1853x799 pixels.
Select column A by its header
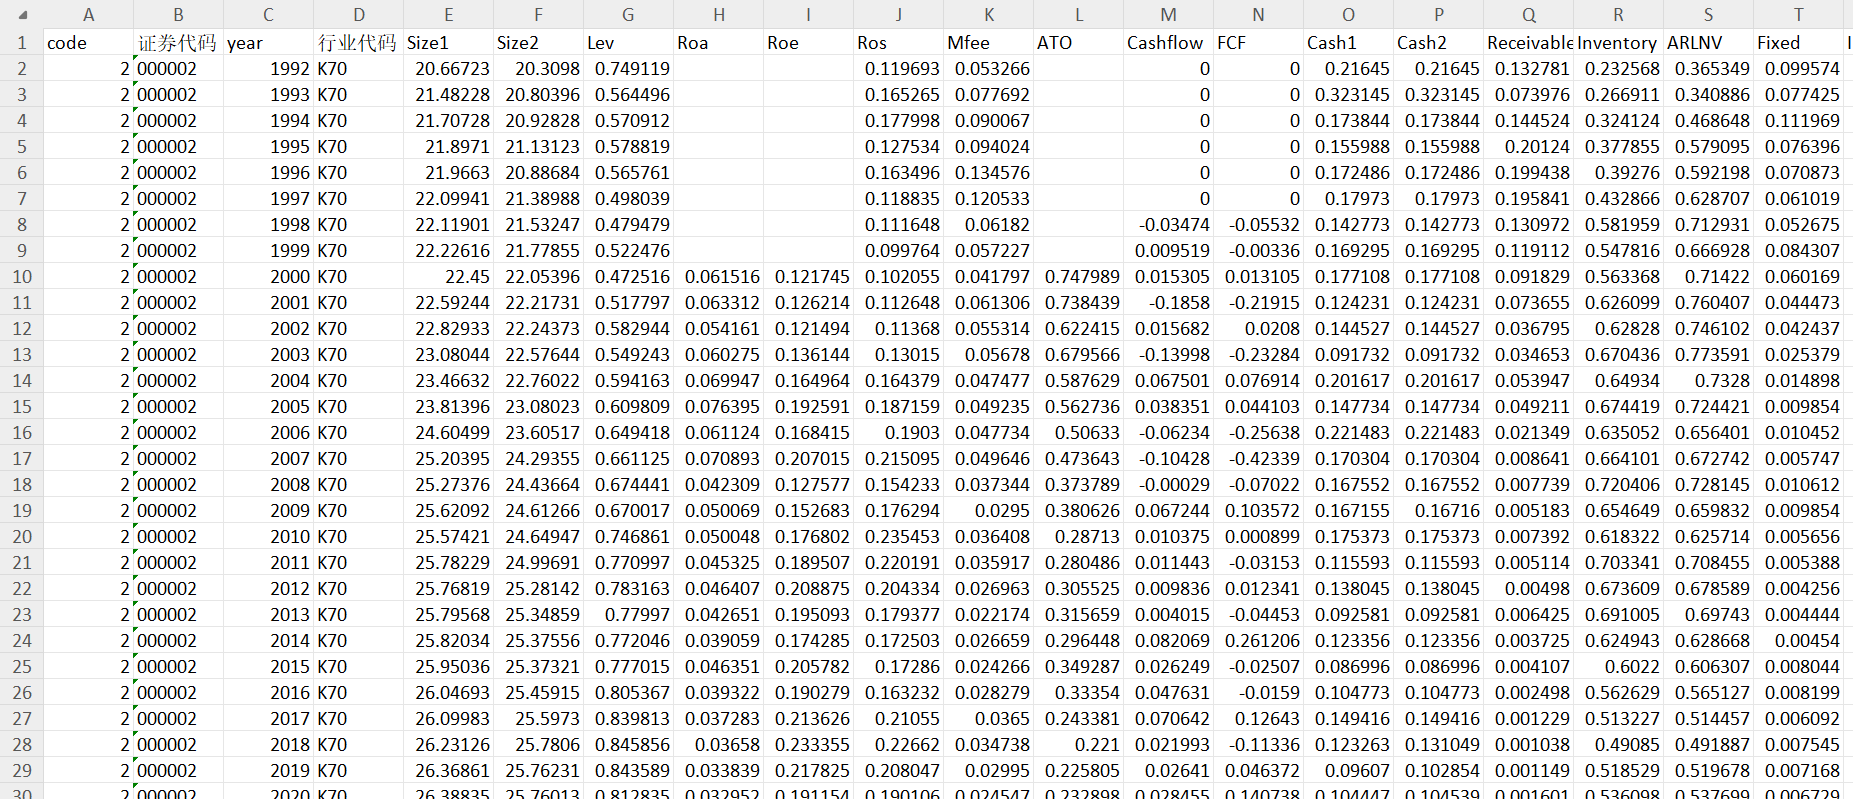click(x=89, y=15)
